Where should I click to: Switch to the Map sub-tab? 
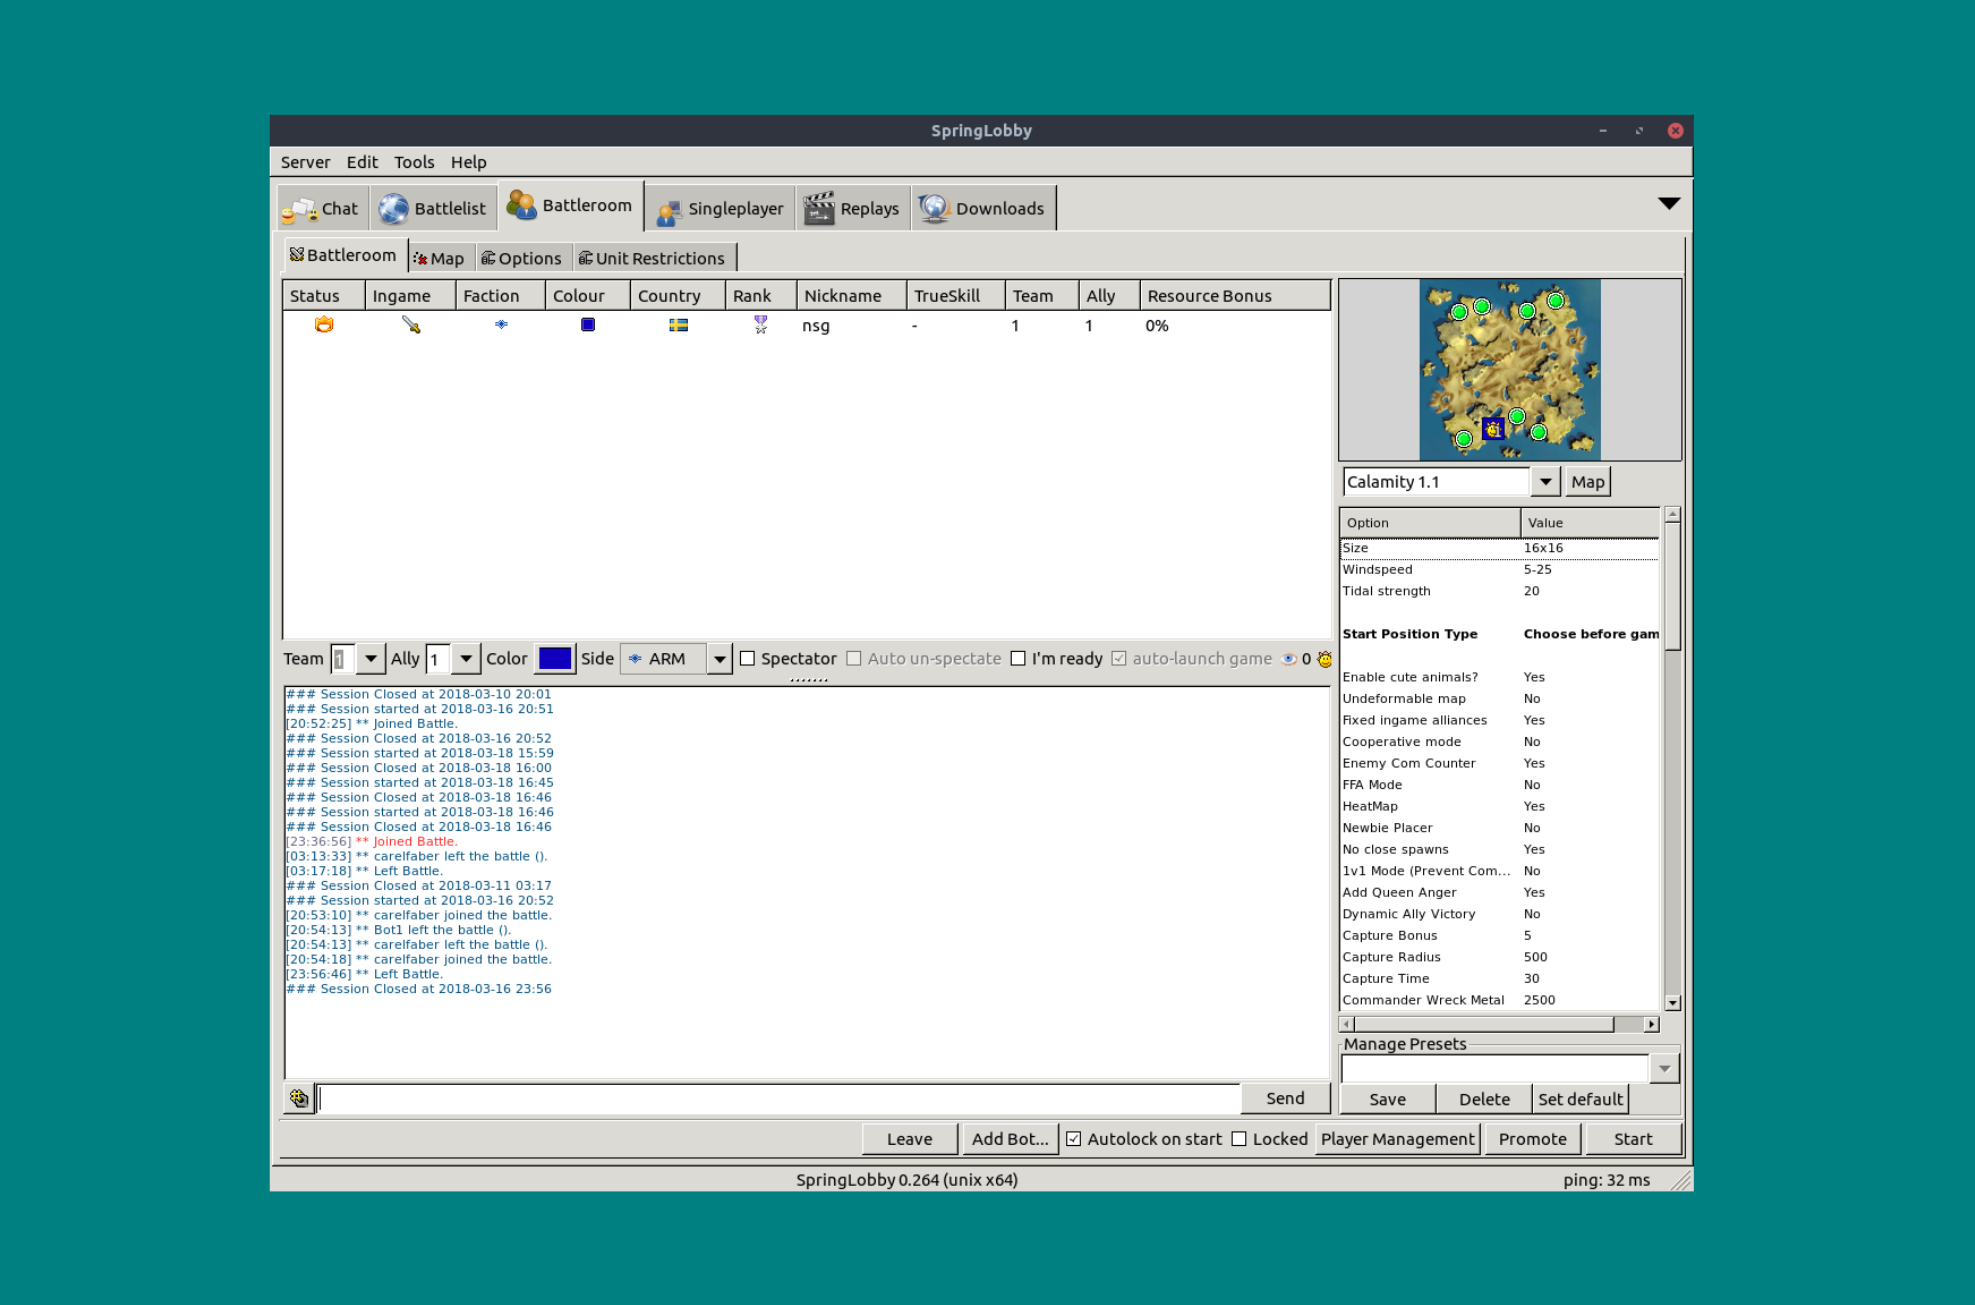tap(439, 258)
